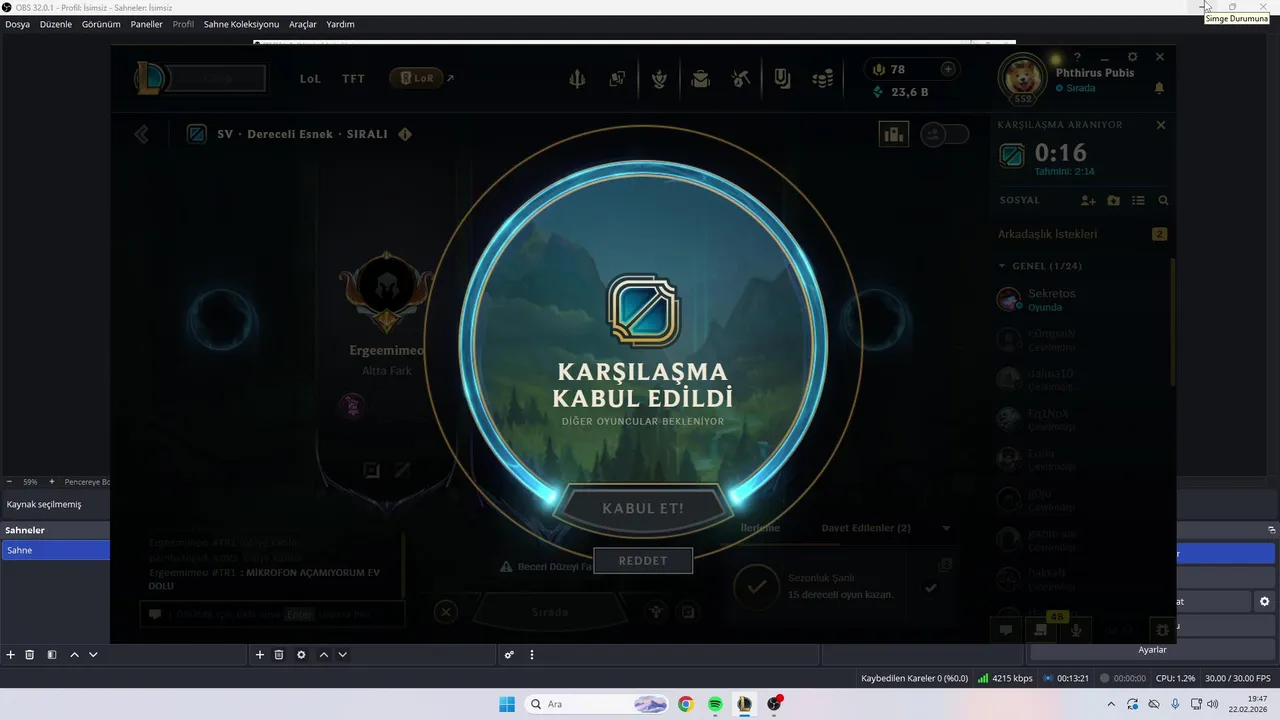
Task: Remove source with the sources trash icon
Action: pyautogui.click(x=279, y=655)
